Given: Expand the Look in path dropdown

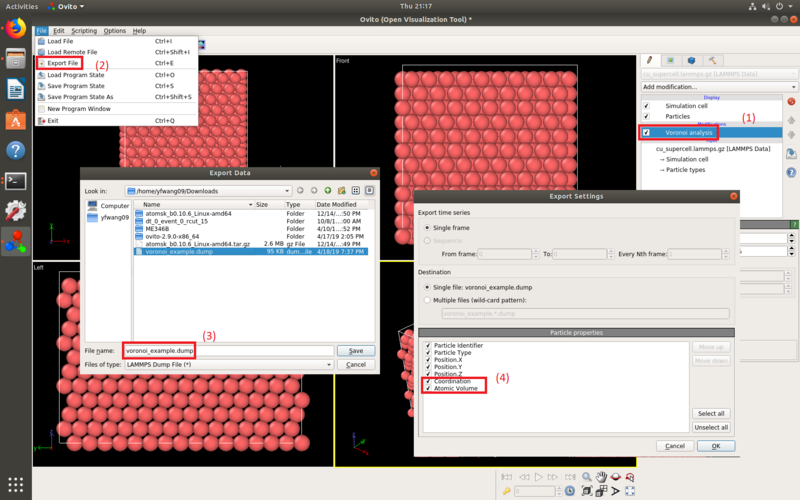Looking at the screenshot, I should [209, 191].
